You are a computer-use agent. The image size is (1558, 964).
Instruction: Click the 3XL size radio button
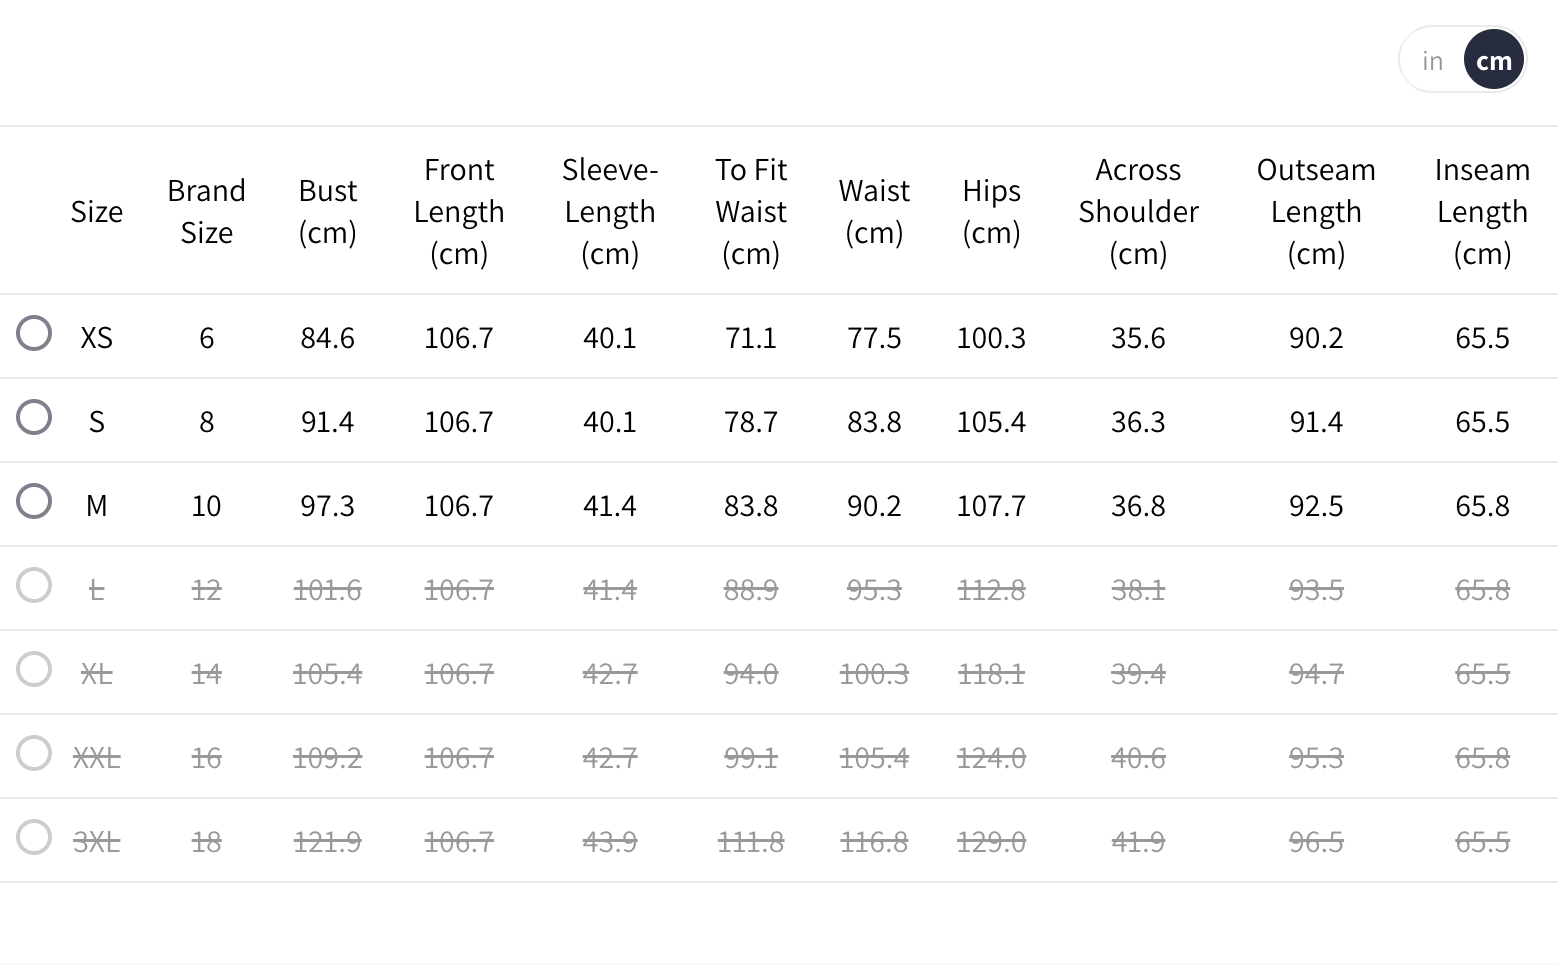point(34,838)
